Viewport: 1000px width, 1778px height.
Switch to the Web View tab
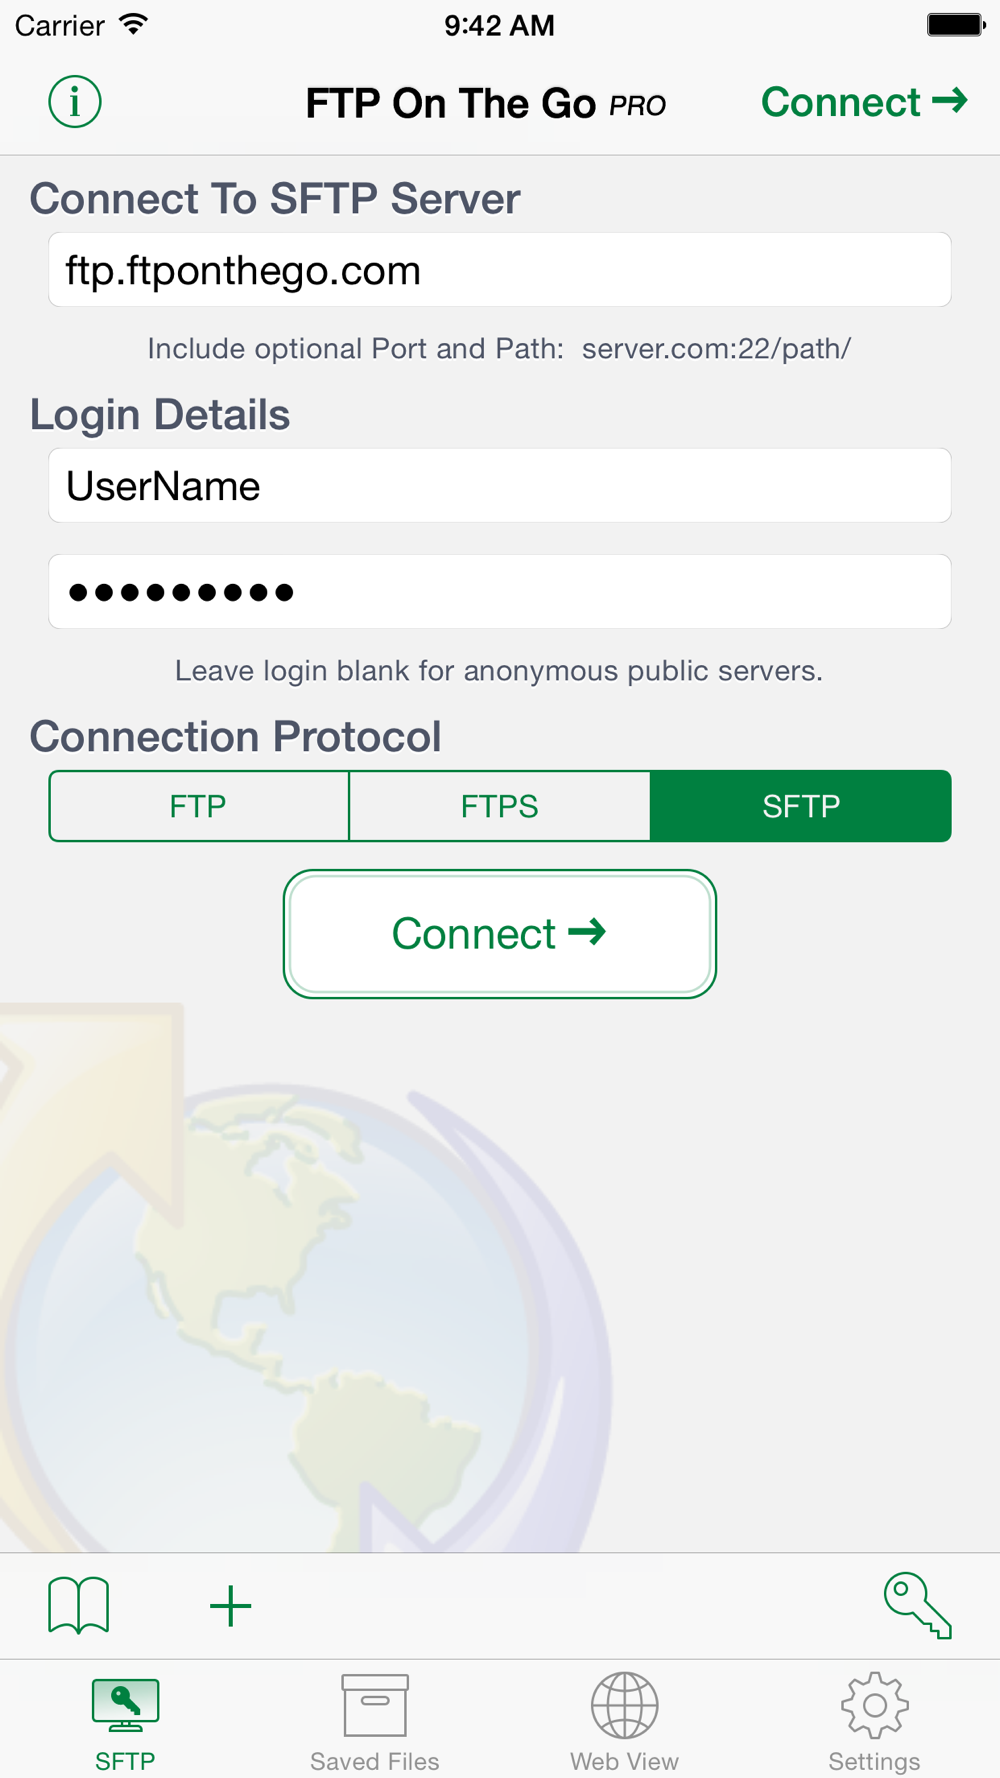pyautogui.click(x=625, y=1722)
